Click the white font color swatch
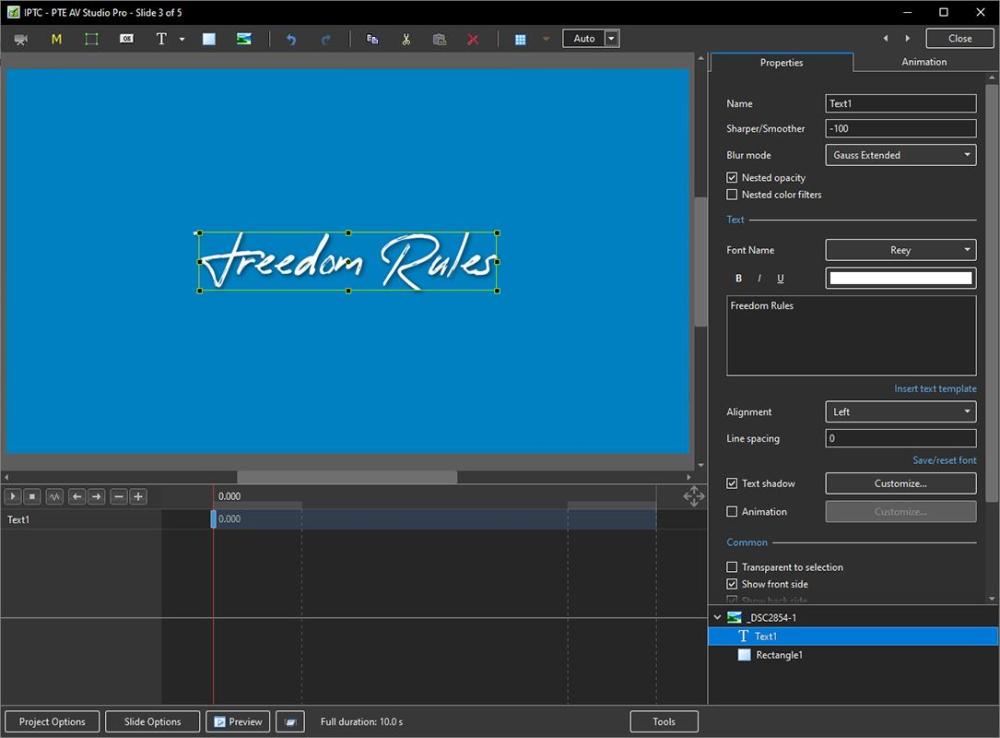Screen dimensions: 1000x738 (x=900, y=278)
